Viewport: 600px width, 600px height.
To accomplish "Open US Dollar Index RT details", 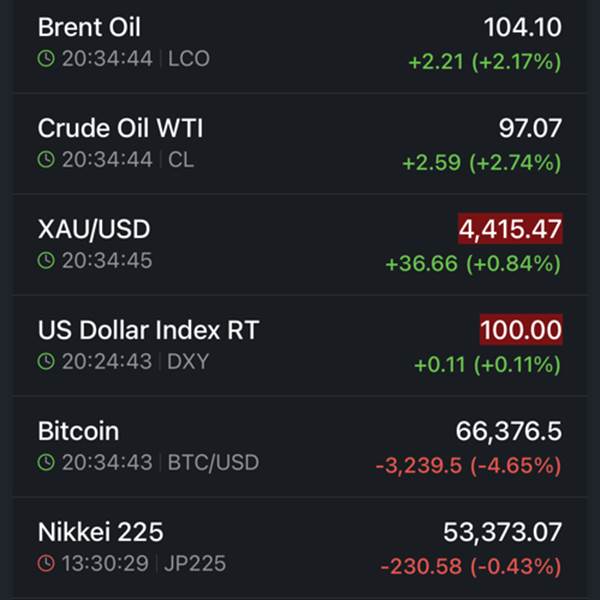I will point(148,331).
